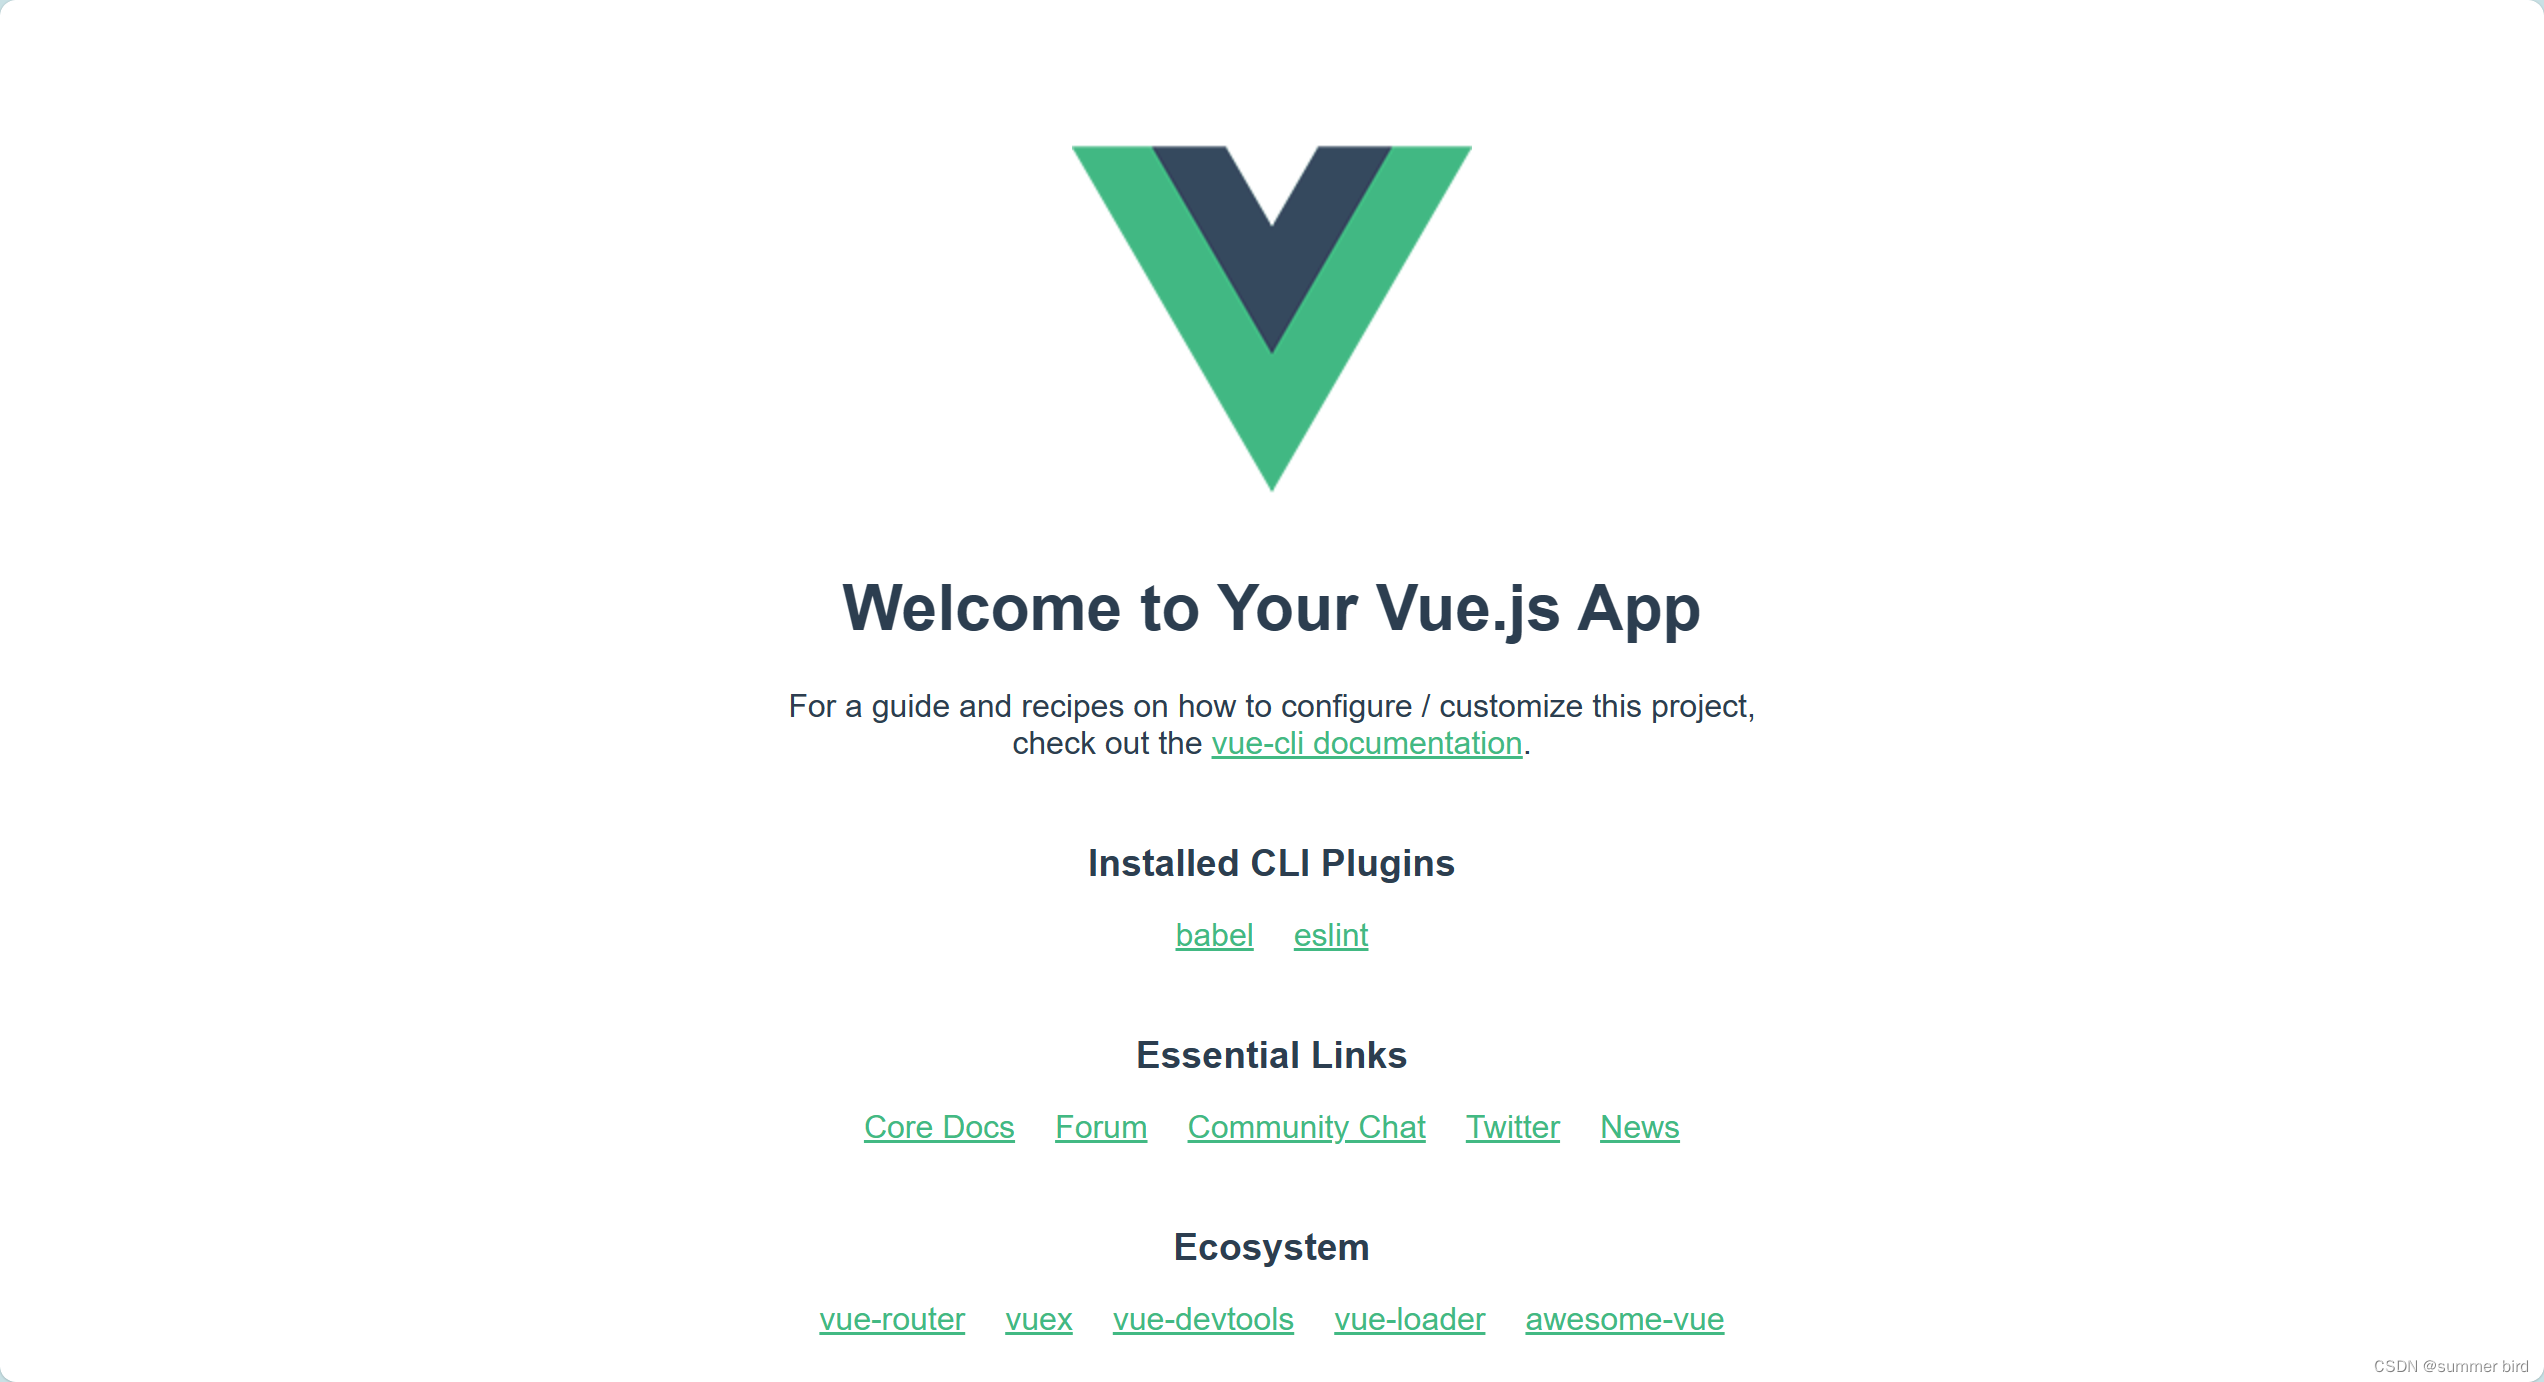Viewport: 2544px width, 1382px height.
Task: Expand the Ecosystem section
Action: 1273,1246
